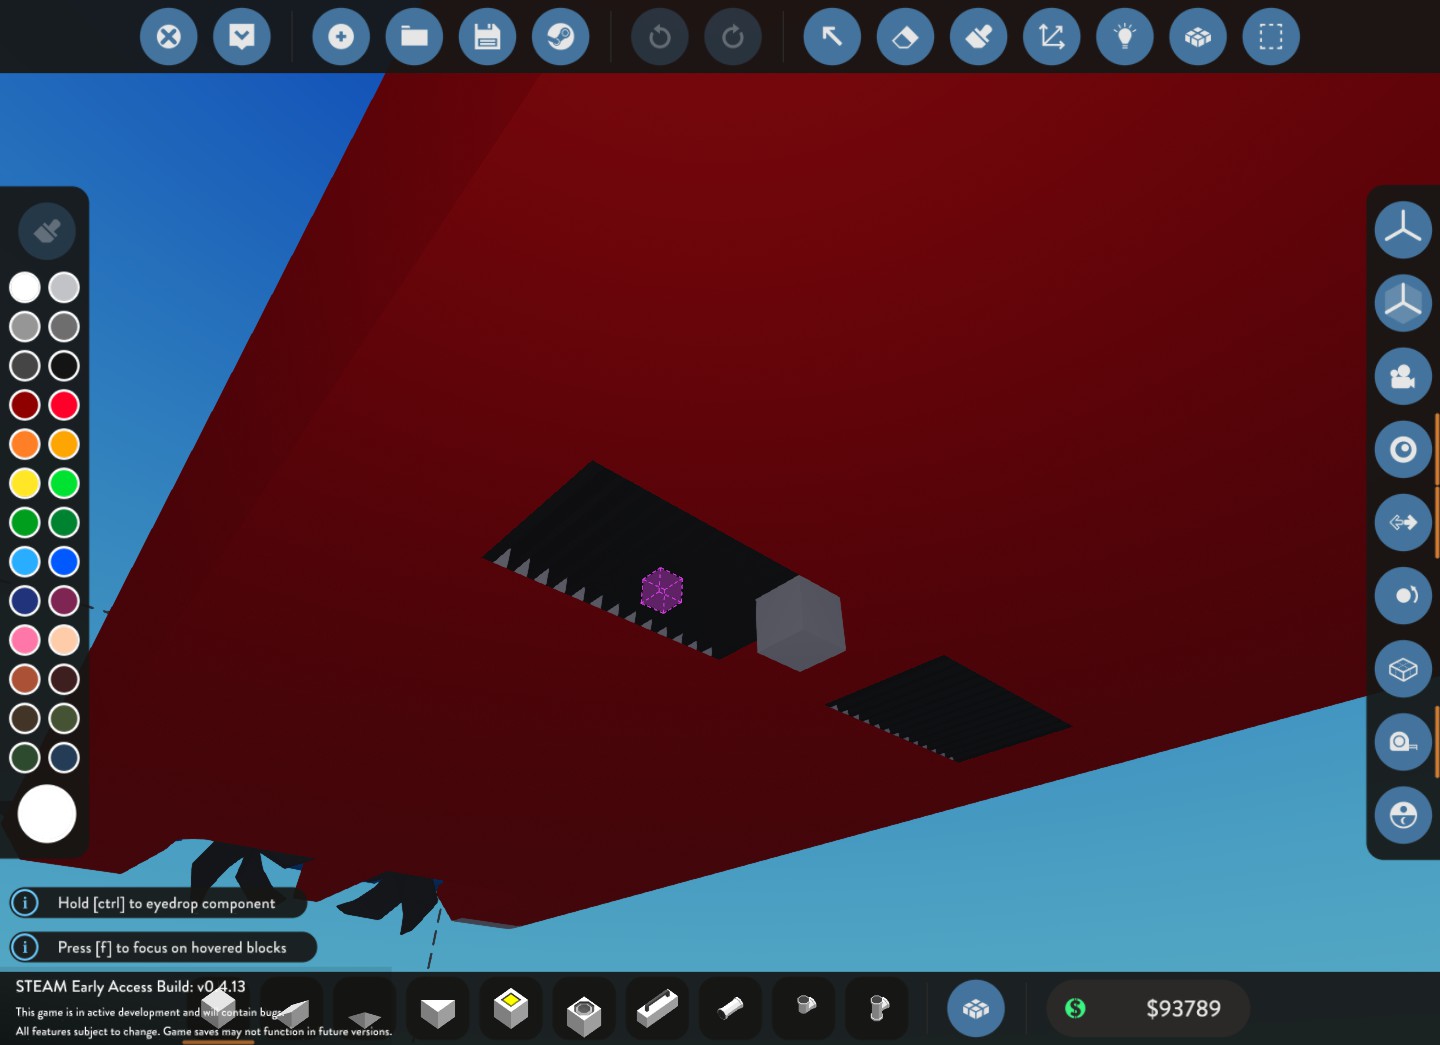Open the load vehicle folder icon

pos(414,37)
